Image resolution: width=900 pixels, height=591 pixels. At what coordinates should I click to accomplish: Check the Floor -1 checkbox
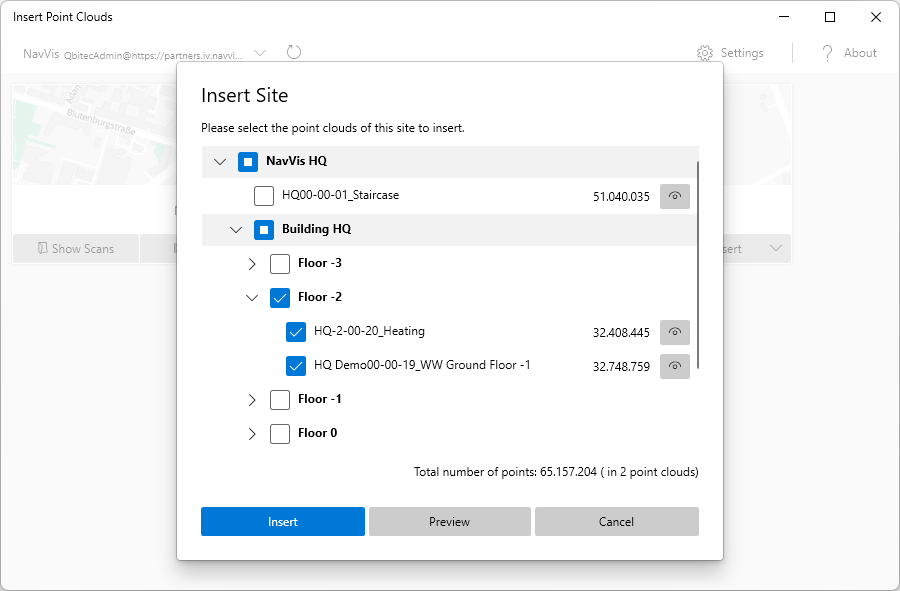click(x=280, y=400)
